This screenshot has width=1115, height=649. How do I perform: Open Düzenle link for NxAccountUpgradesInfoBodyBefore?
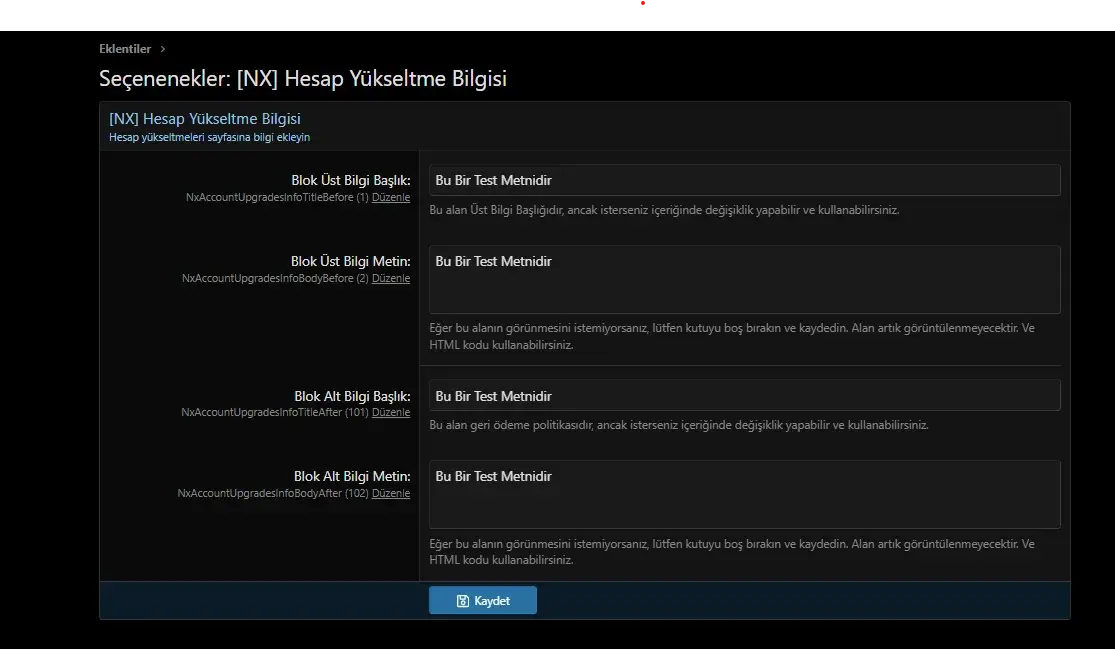pyautogui.click(x=391, y=279)
